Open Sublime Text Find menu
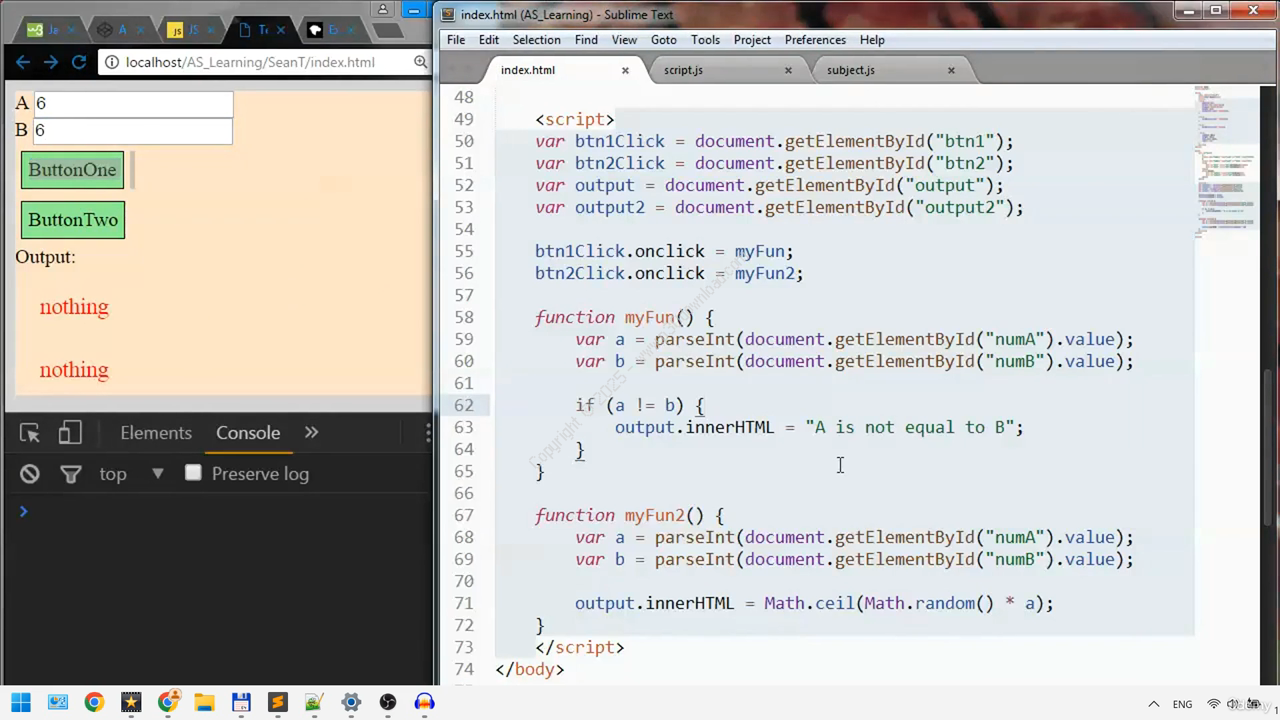Viewport: 1280px width, 720px height. pyautogui.click(x=586, y=40)
